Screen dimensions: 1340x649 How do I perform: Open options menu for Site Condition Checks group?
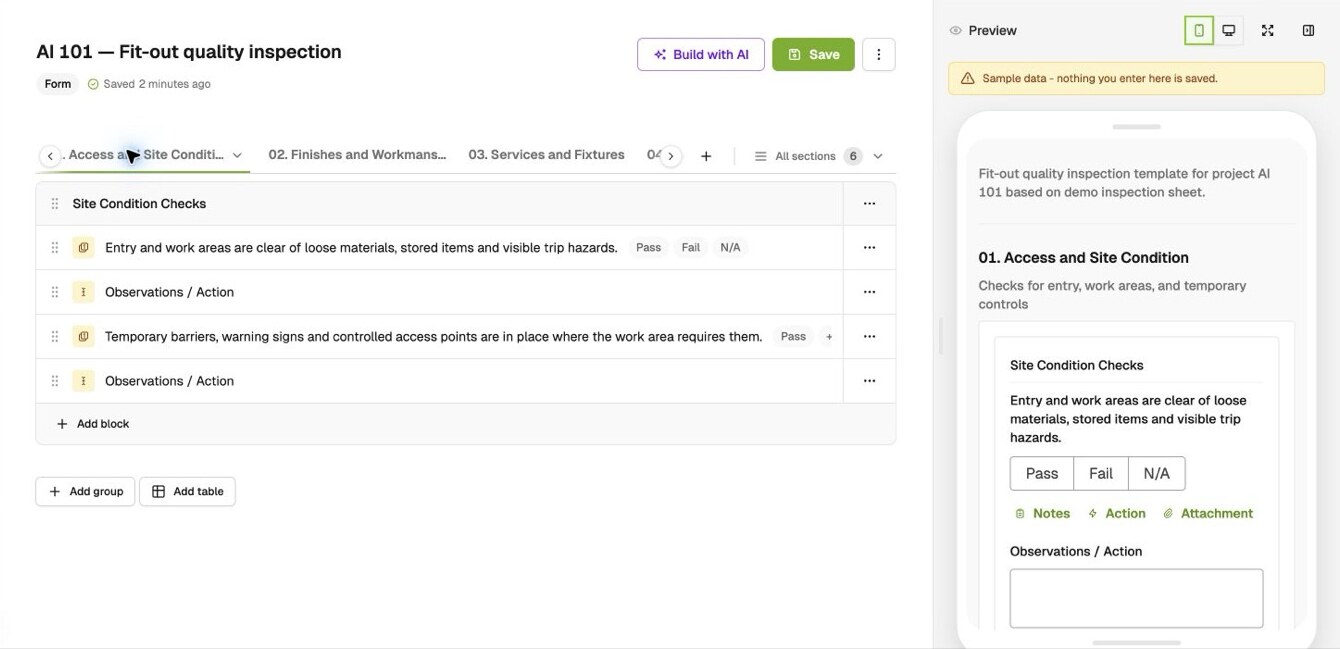coord(869,204)
